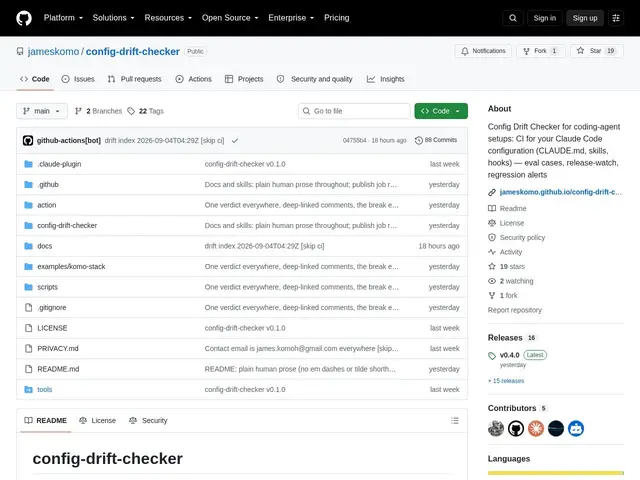Switch to the Actions tab
This screenshot has width=640, height=480.
point(193,79)
